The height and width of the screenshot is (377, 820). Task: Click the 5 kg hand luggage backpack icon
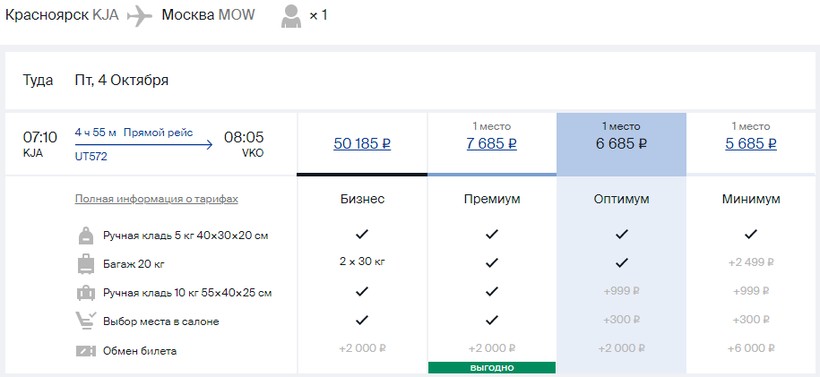click(x=86, y=235)
